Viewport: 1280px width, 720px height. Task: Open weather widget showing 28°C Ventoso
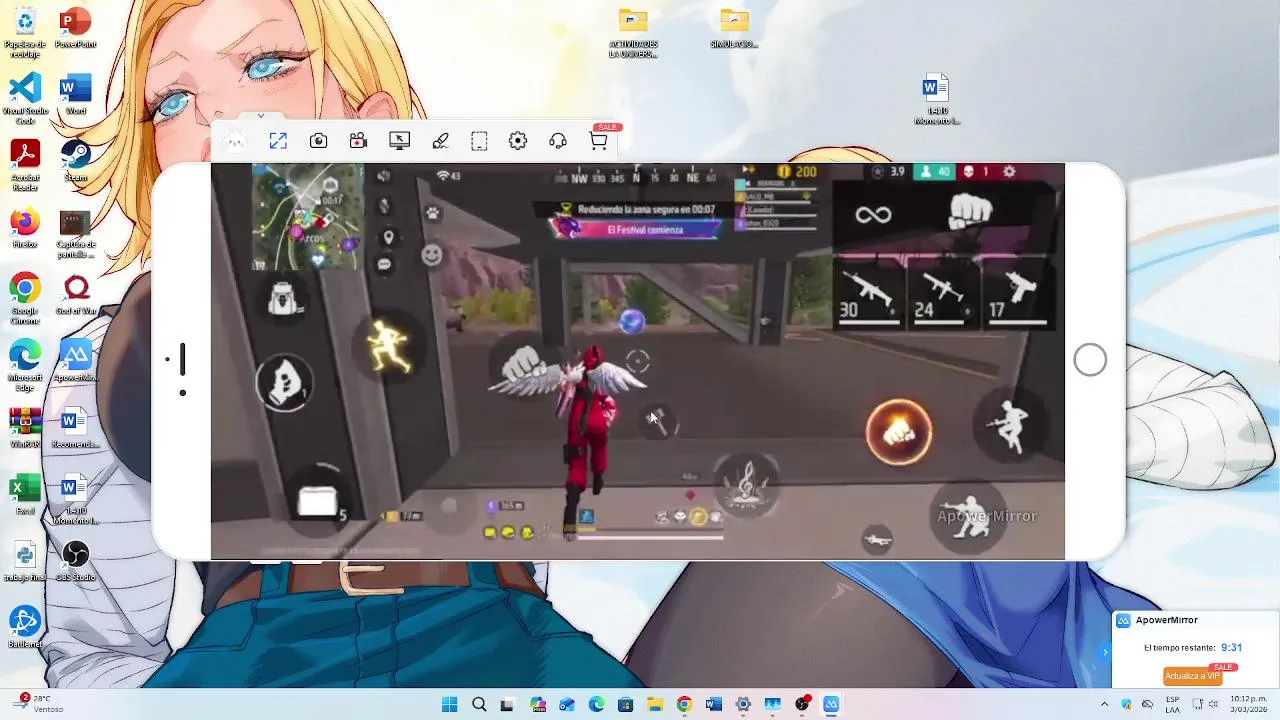coord(40,704)
